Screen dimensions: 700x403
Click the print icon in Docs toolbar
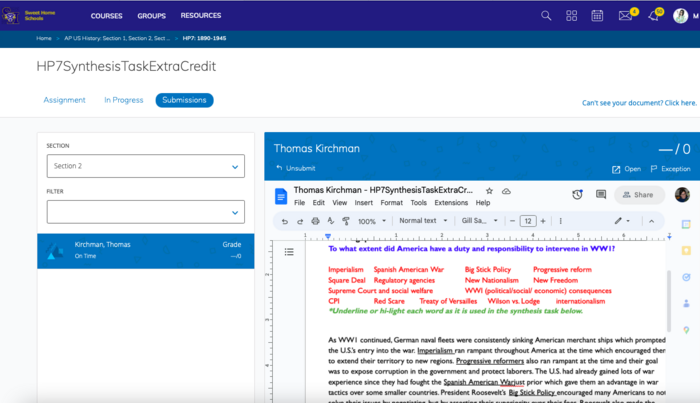pos(316,221)
